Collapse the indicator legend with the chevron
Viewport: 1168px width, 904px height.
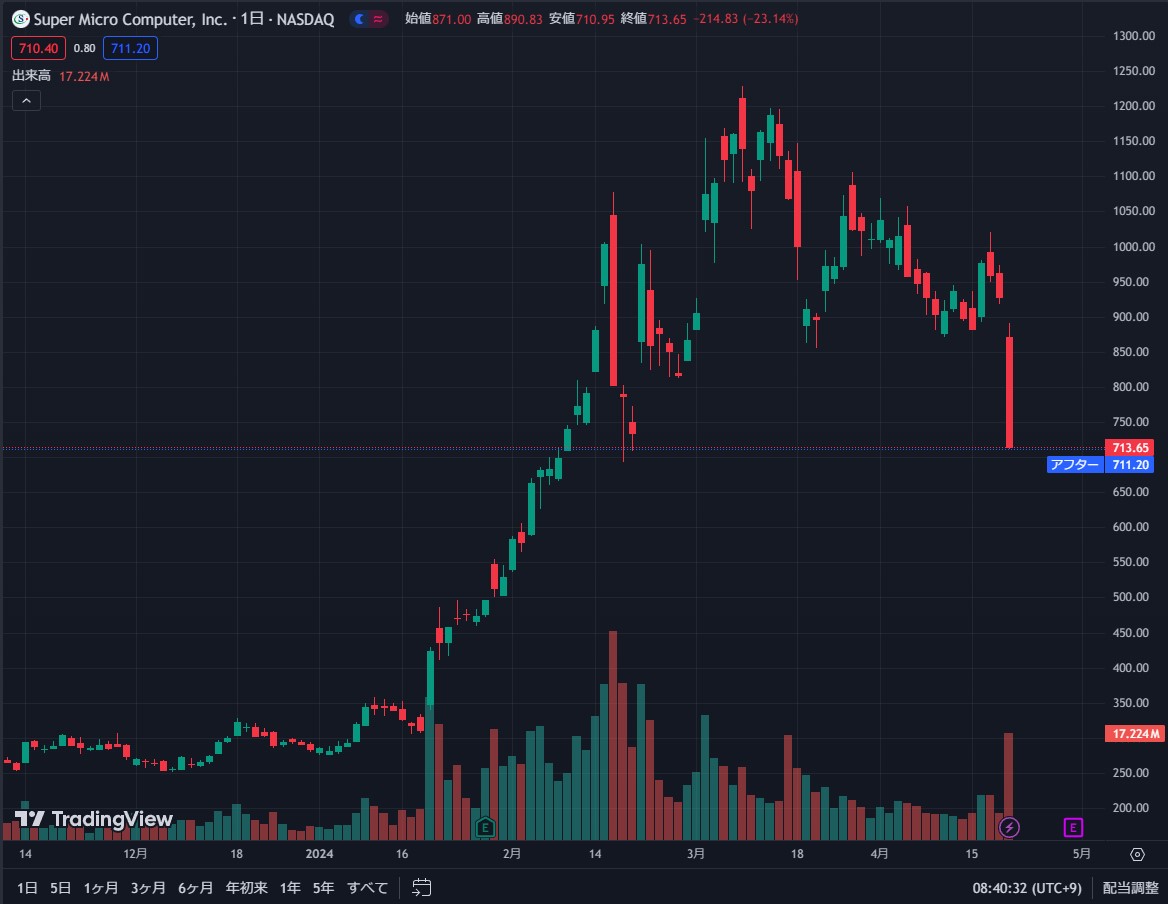pyautogui.click(x=26, y=101)
